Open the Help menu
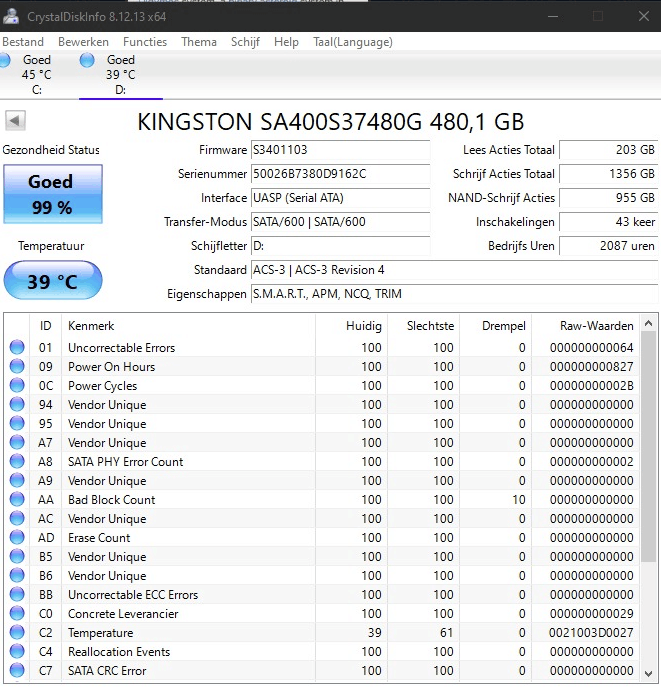 [x=286, y=42]
